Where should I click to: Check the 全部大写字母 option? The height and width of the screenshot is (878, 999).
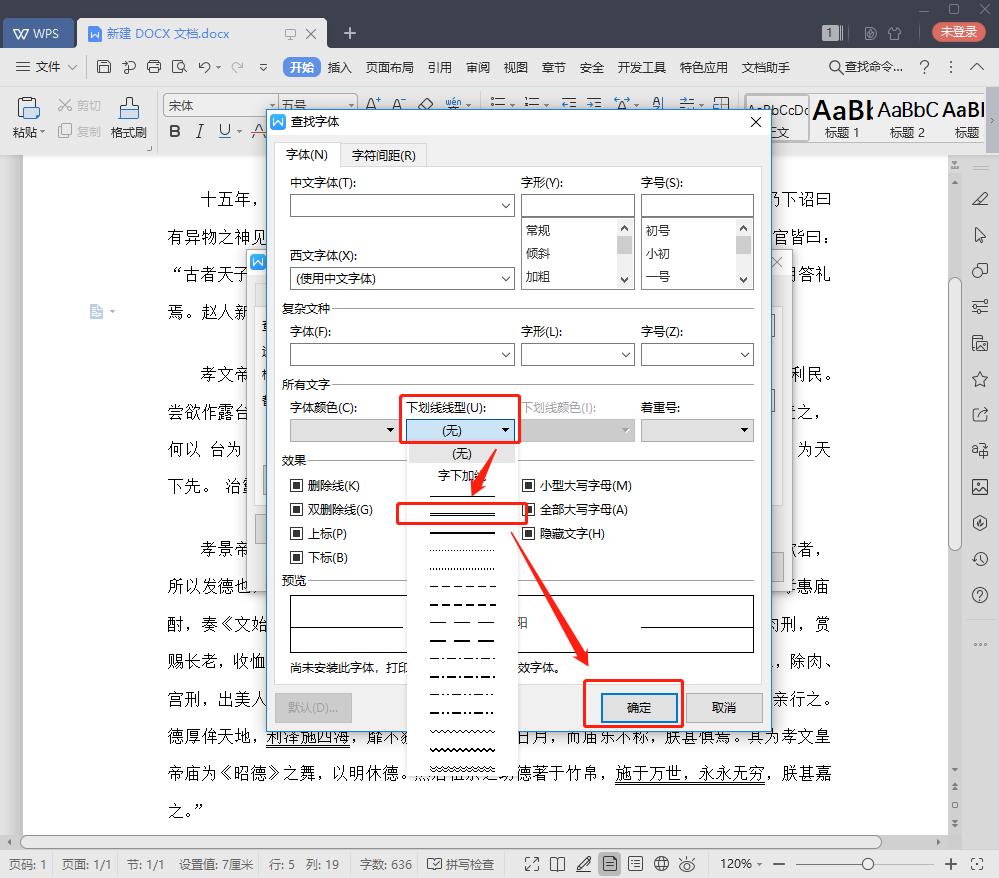(528, 509)
